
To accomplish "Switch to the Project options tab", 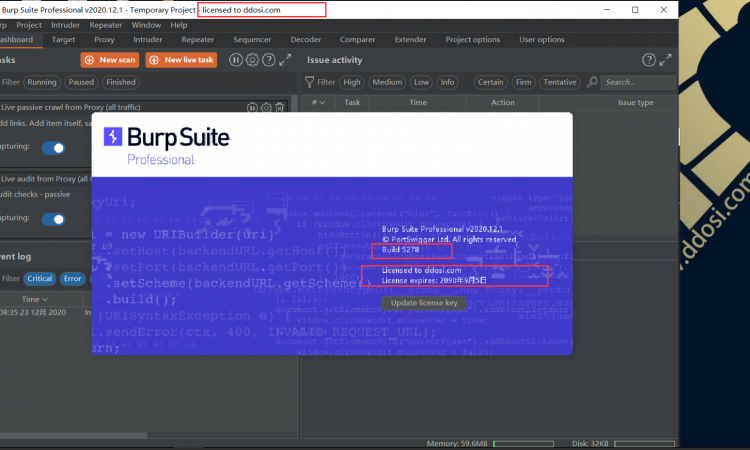I will coord(473,40).
